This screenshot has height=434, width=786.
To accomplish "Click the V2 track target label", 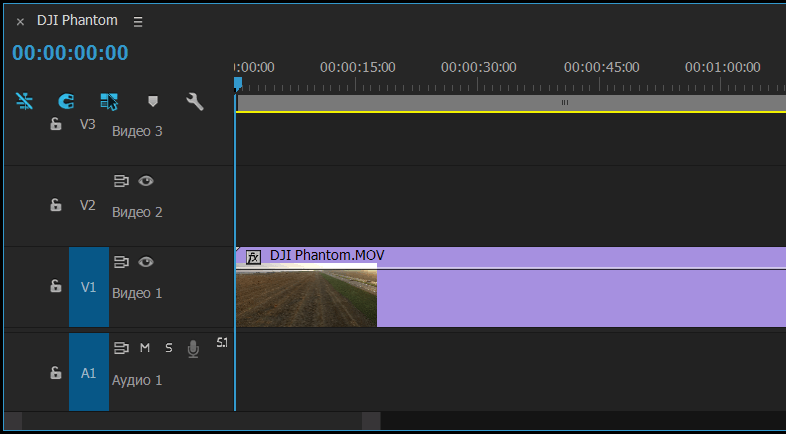I will tap(88, 205).
